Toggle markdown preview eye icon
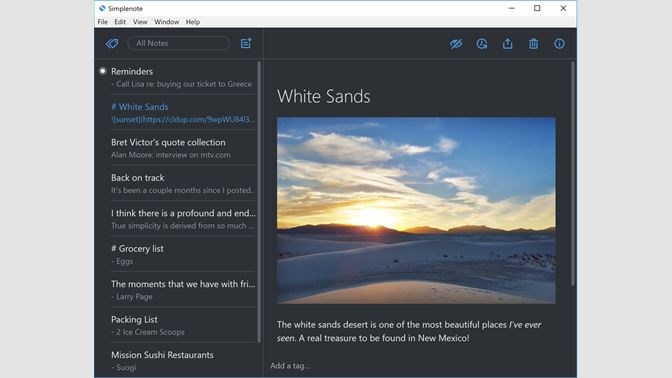The width and height of the screenshot is (672, 378). pos(456,43)
